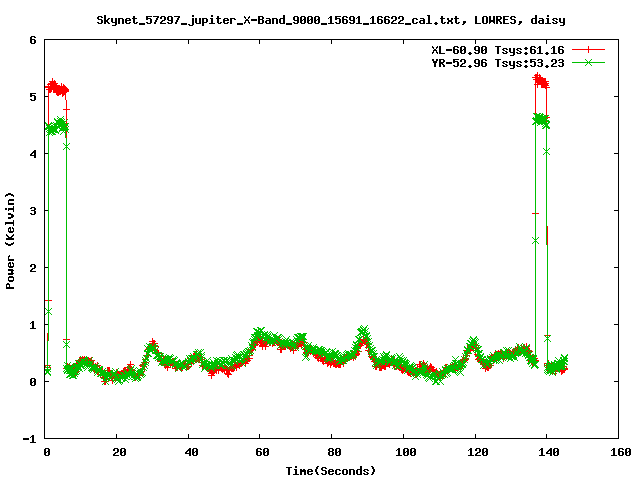Click the x-axis tick label "80"
Image resolution: width=640 pixels, height=480 pixels.
click(x=334, y=452)
